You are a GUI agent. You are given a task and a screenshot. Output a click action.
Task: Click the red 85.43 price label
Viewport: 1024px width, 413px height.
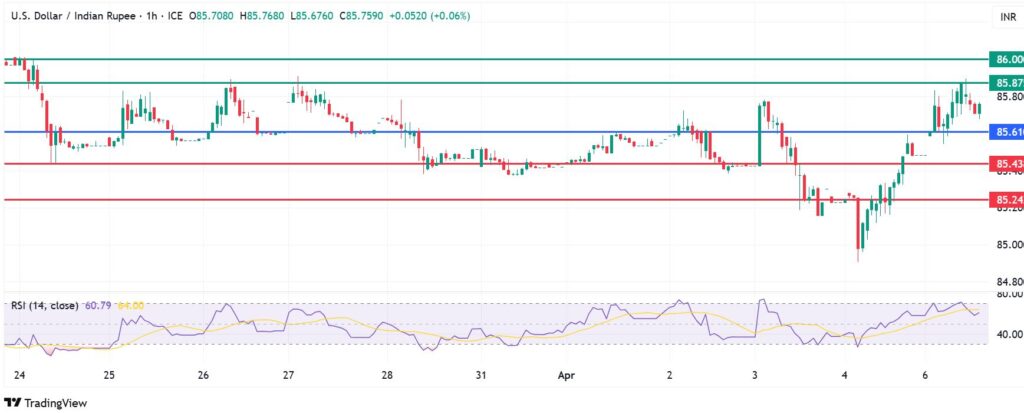1004,164
